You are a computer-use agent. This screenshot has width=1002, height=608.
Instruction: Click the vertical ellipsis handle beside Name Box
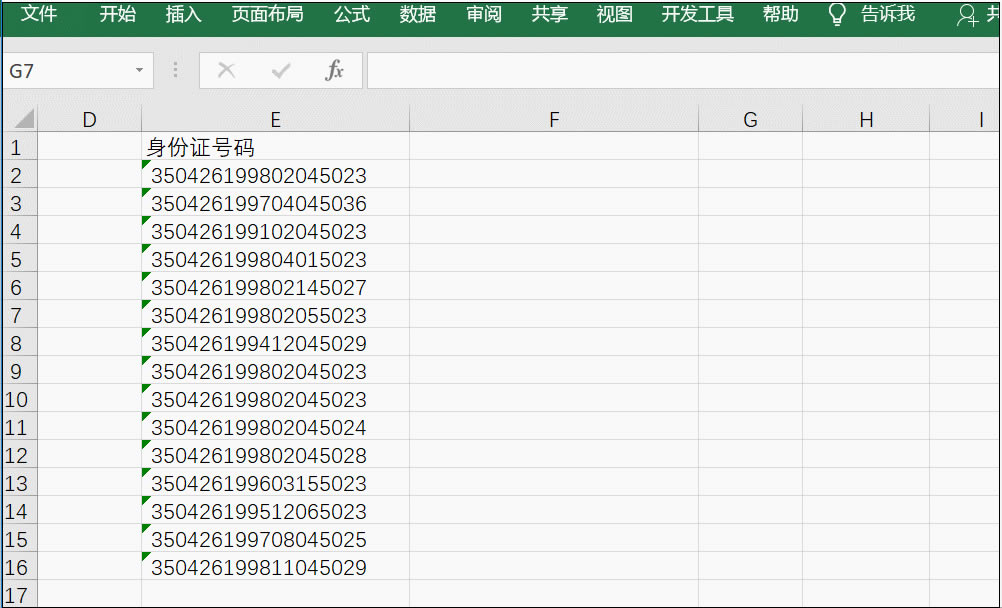(x=174, y=70)
